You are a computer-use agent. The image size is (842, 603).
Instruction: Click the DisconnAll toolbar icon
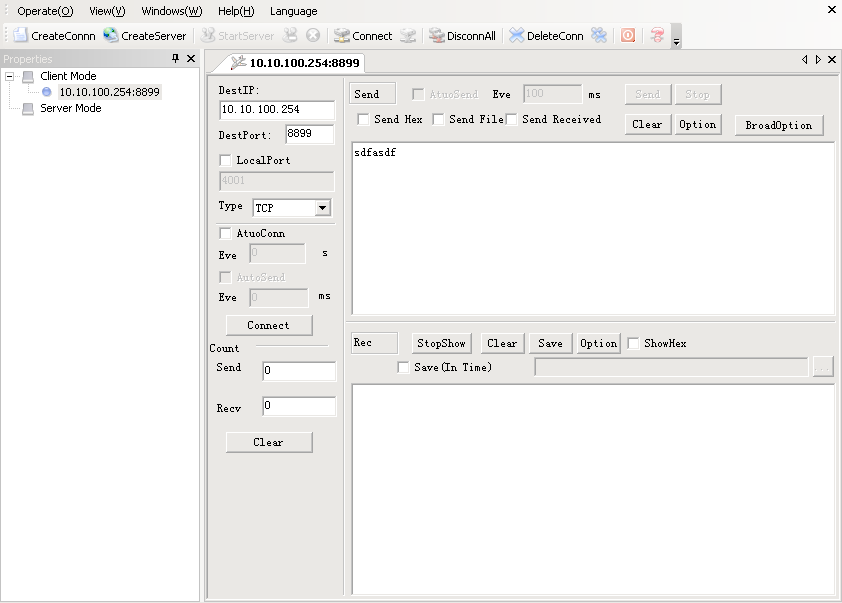[437, 35]
